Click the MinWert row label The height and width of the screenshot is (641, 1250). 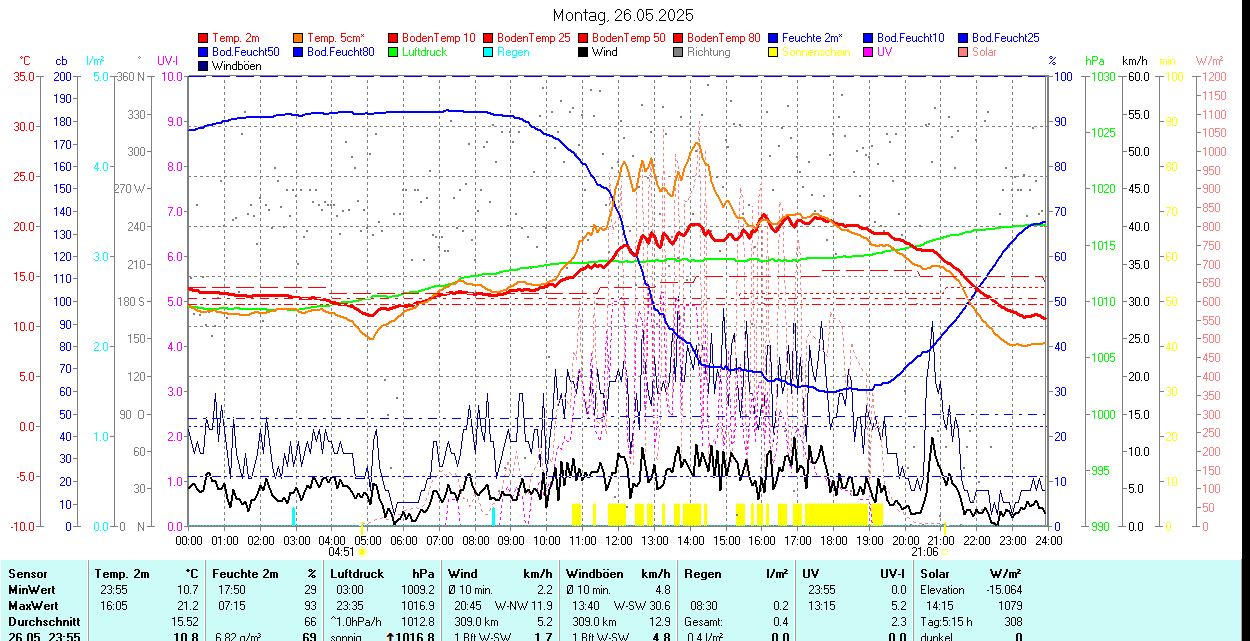(33, 590)
